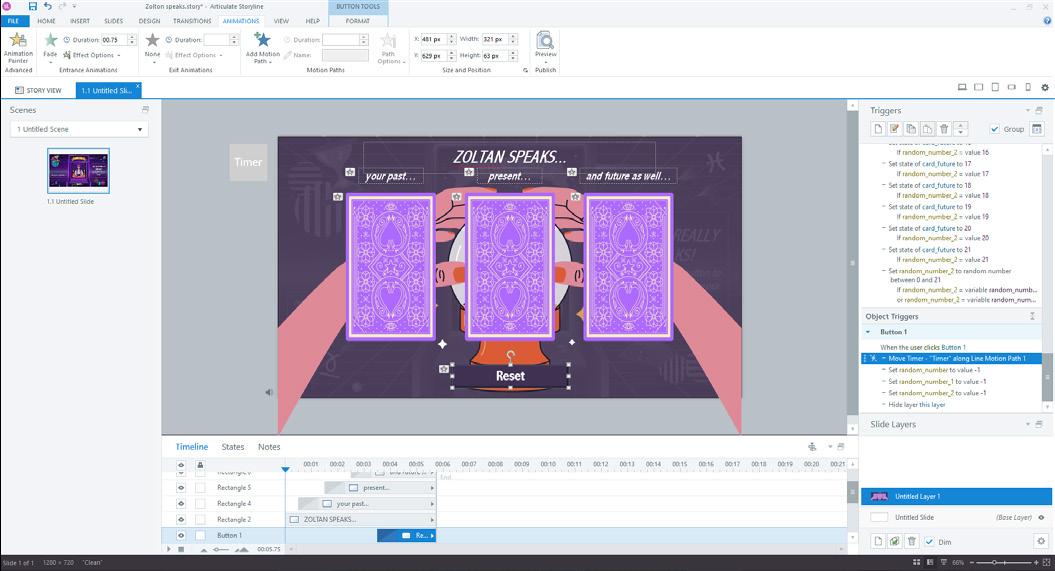Open entrance Effect Options dropdown
Image resolution: width=1055 pixels, height=571 pixels.
point(92,55)
